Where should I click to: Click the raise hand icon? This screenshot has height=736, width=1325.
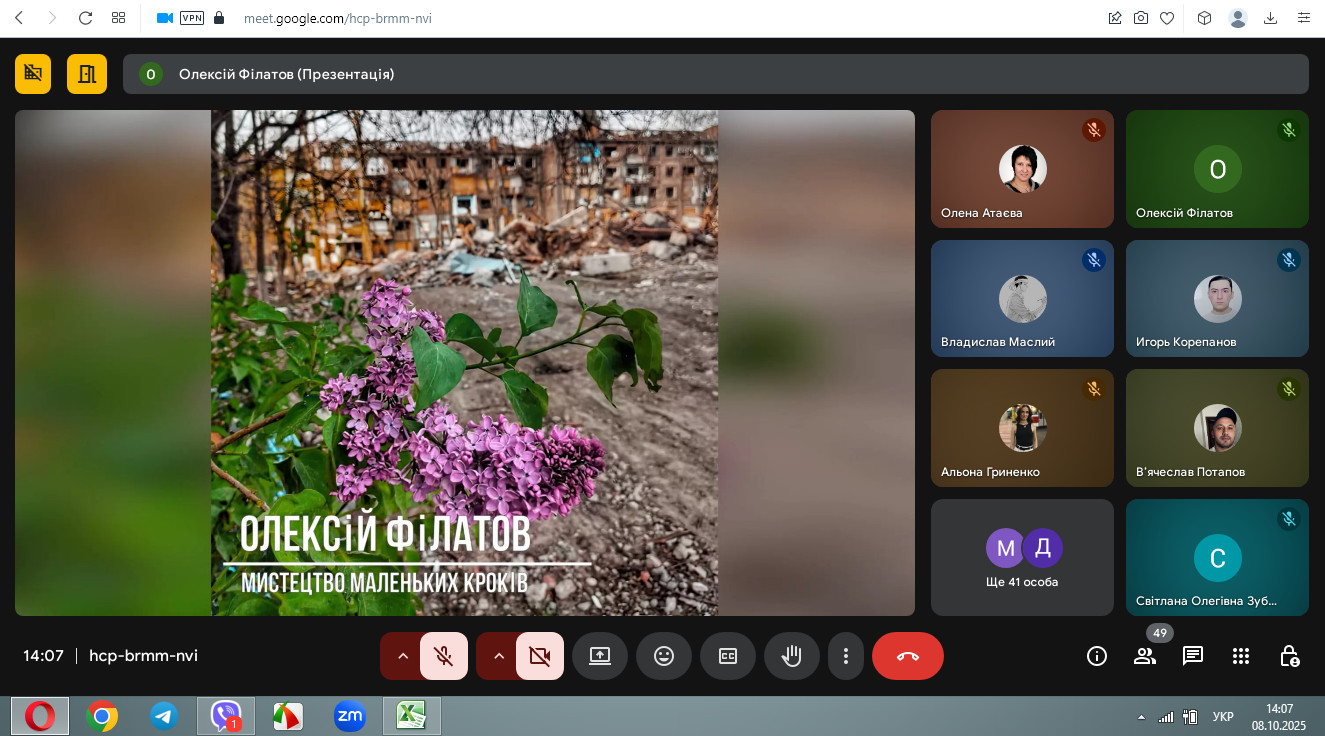coord(791,656)
